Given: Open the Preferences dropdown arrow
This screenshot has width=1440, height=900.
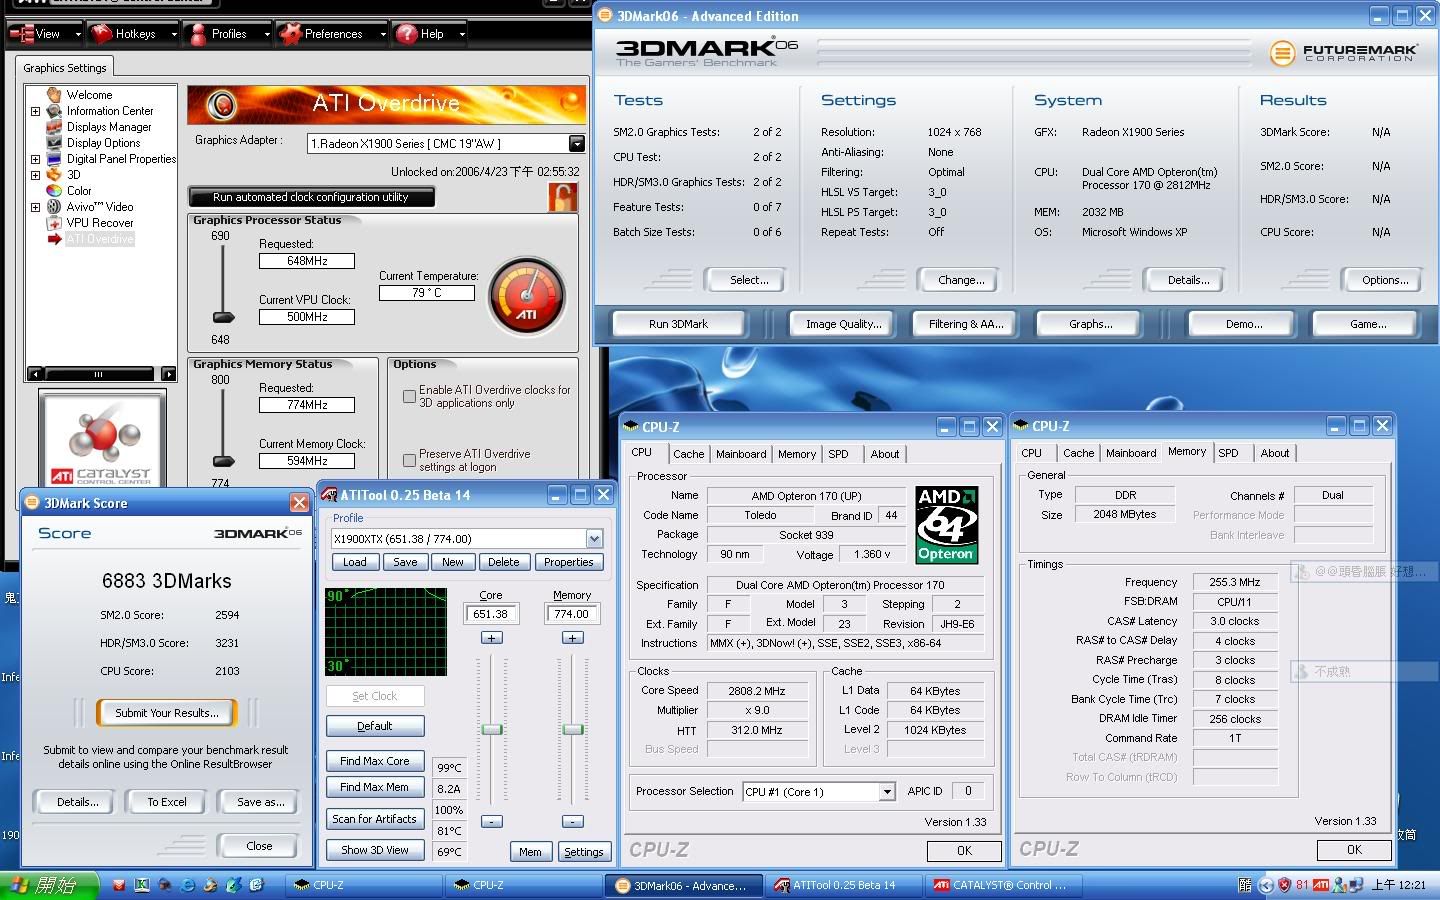Looking at the screenshot, I should tap(383, 35).
